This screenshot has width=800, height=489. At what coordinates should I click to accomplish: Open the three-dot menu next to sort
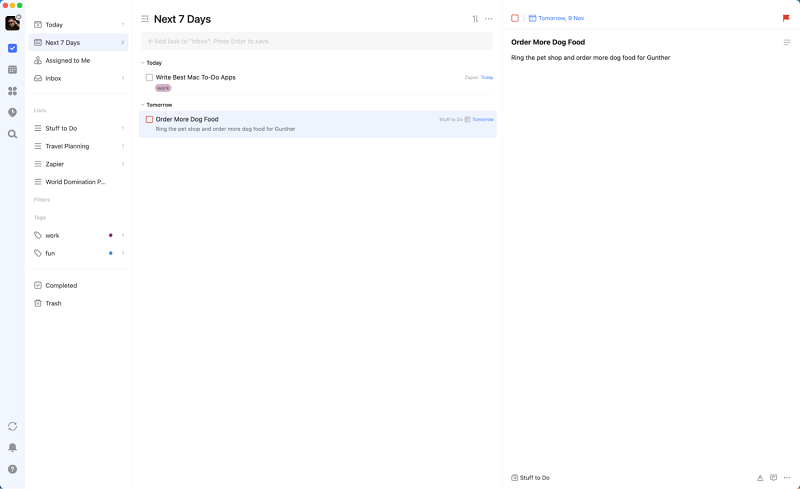click(x=489, y=19)
